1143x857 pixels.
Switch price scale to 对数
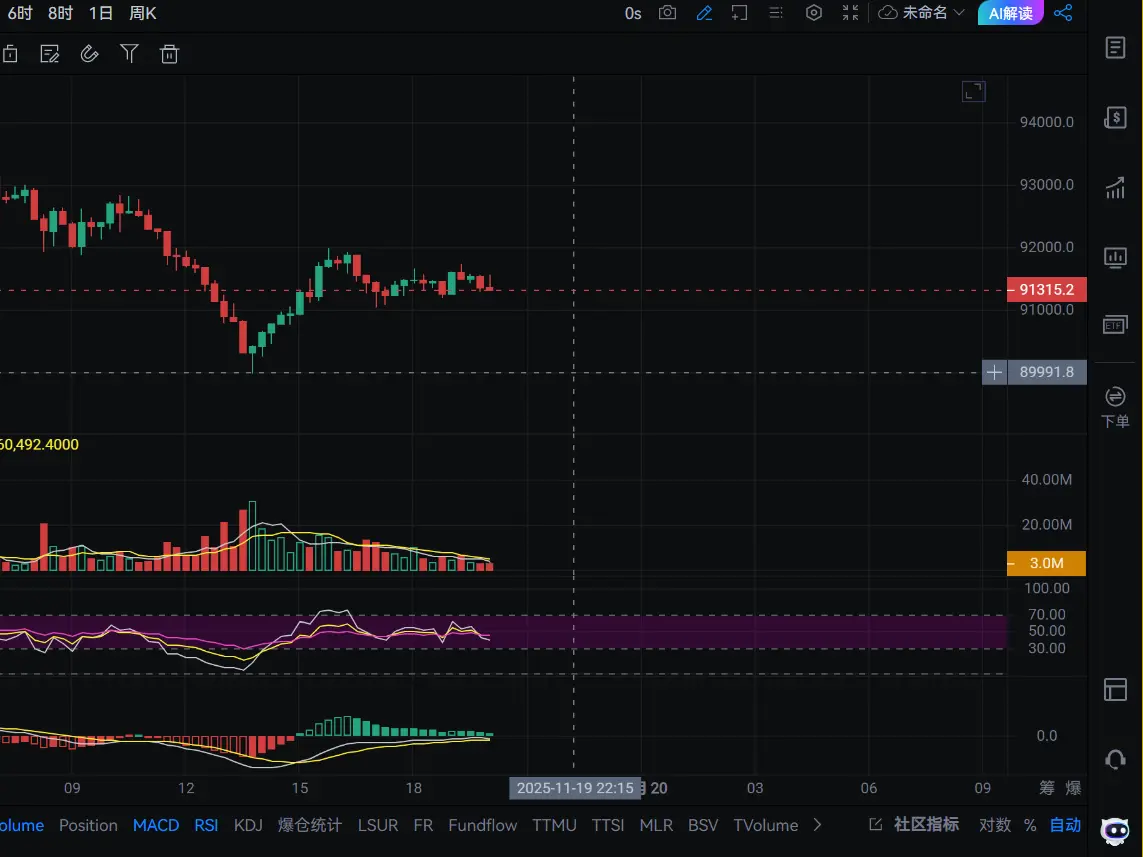click(x=995, y=825)
